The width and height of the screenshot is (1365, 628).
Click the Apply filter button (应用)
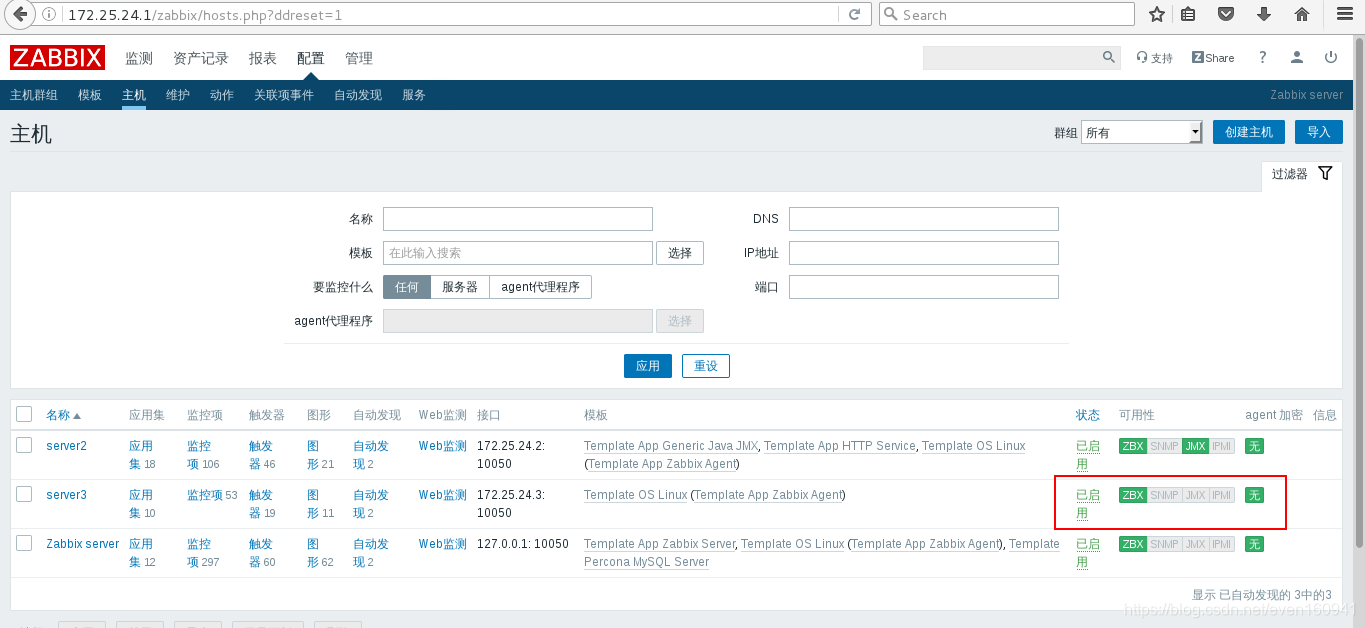pos(648,366)
